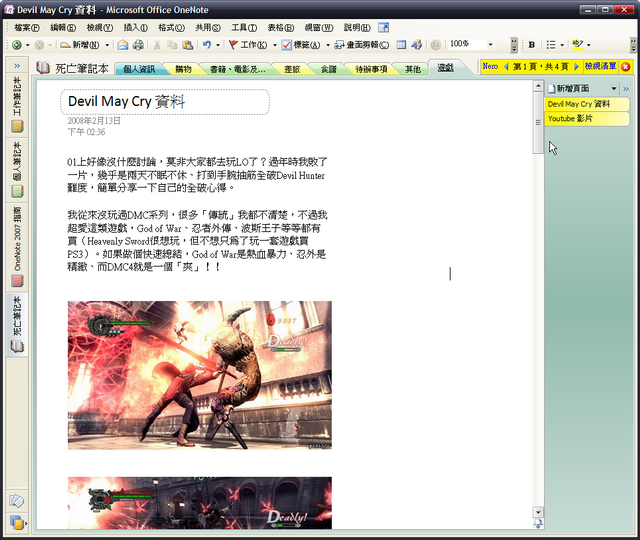
Task: Click the vertical scrollbar thumb
Action: [x=538, y=122]
